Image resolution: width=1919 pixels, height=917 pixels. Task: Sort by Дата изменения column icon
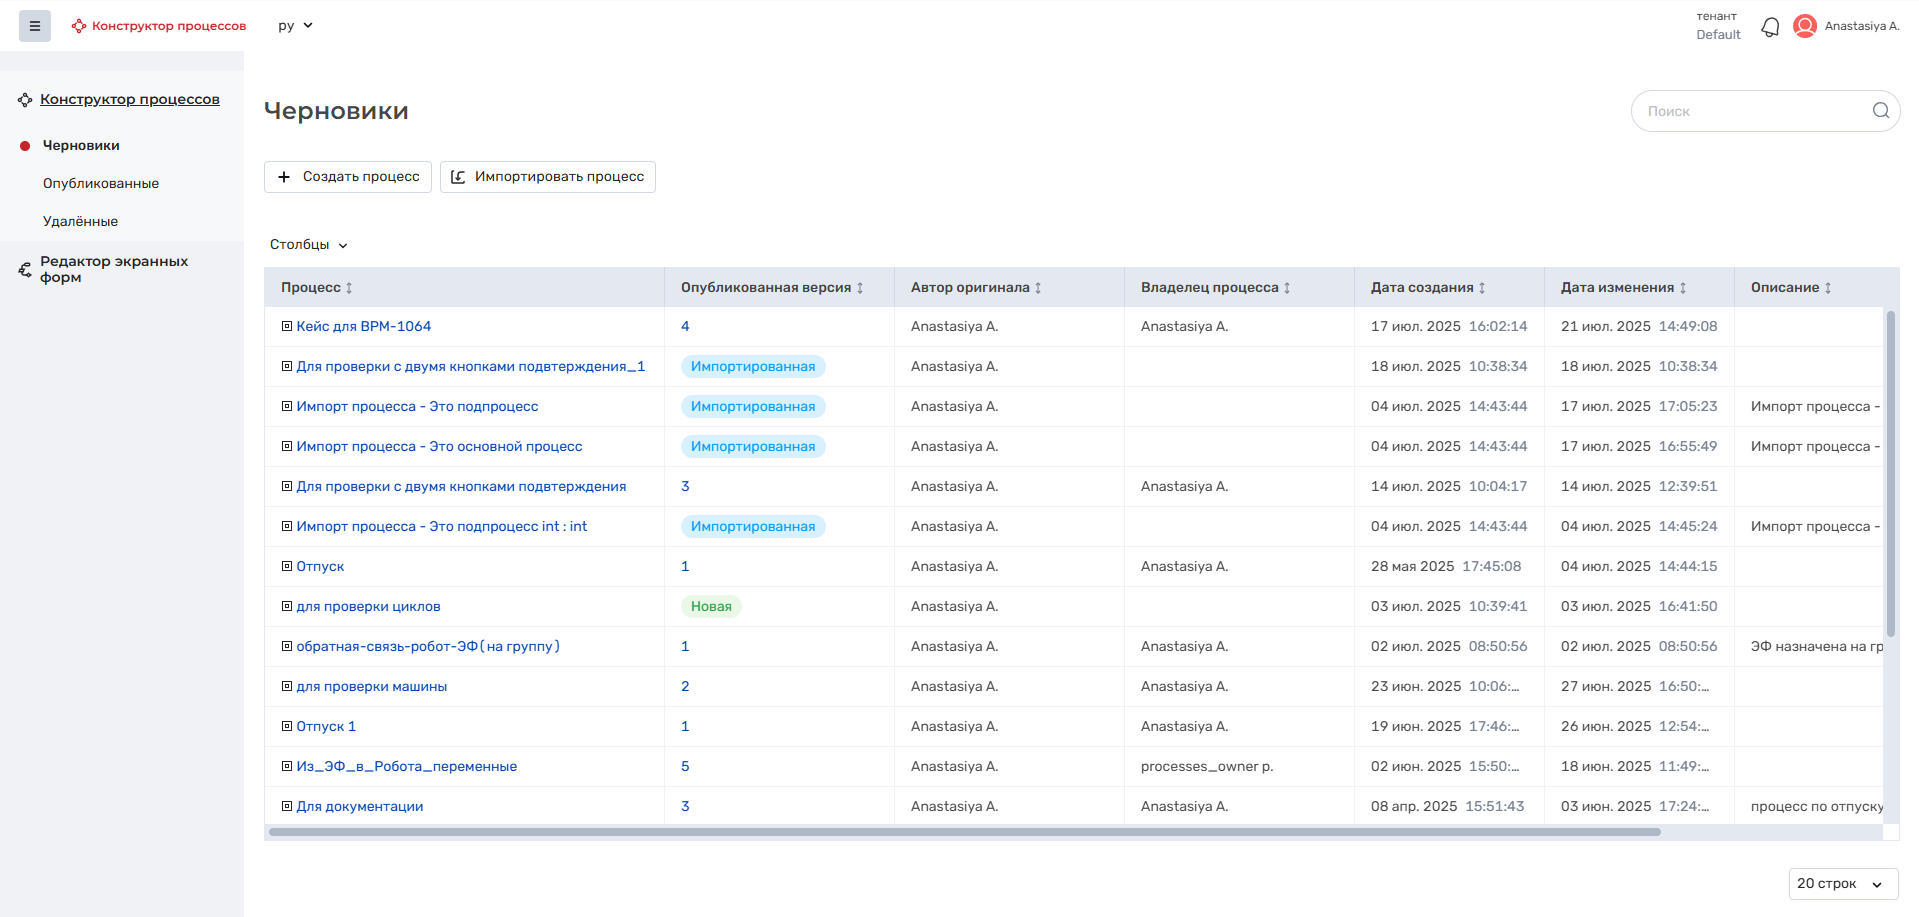[1683, 288]
